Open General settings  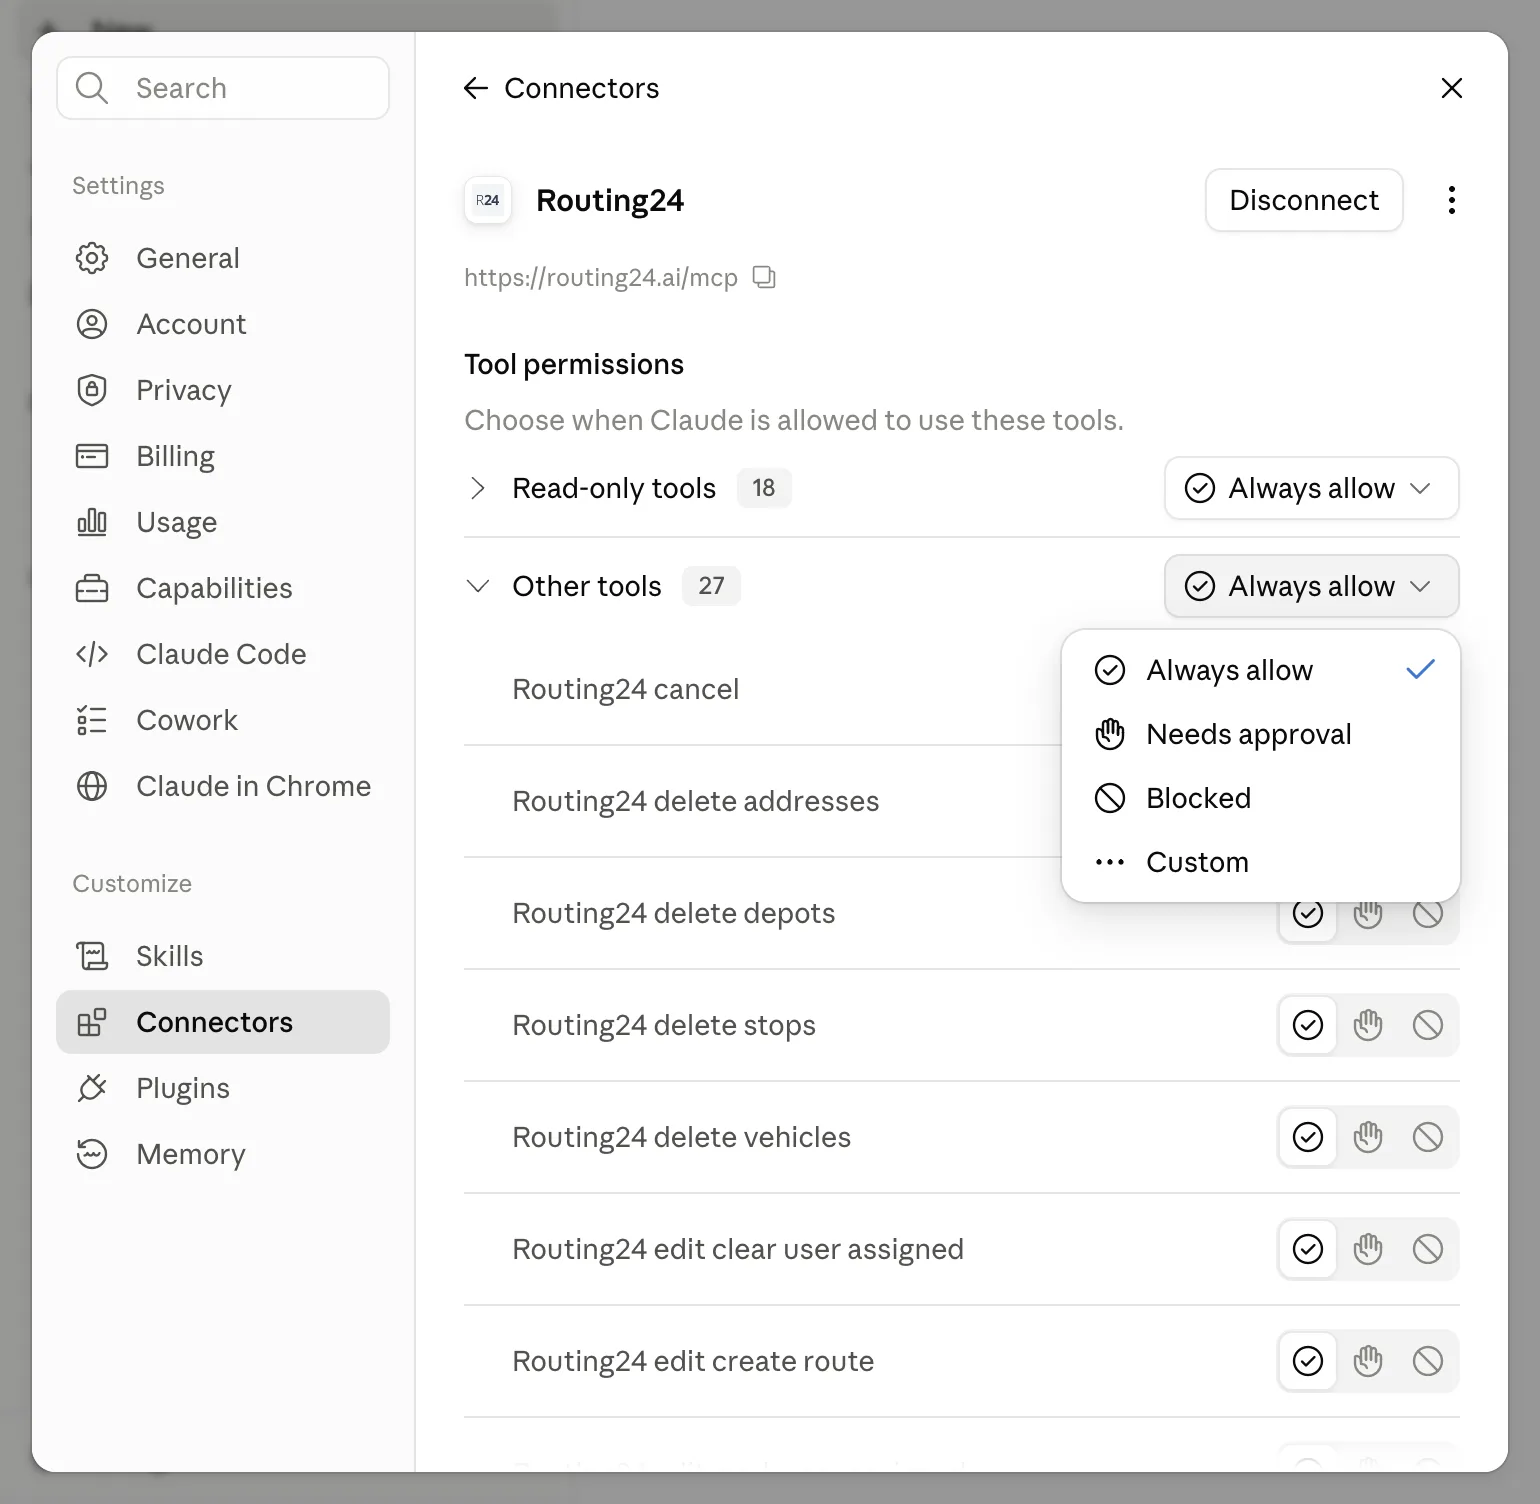coord(223,258)
